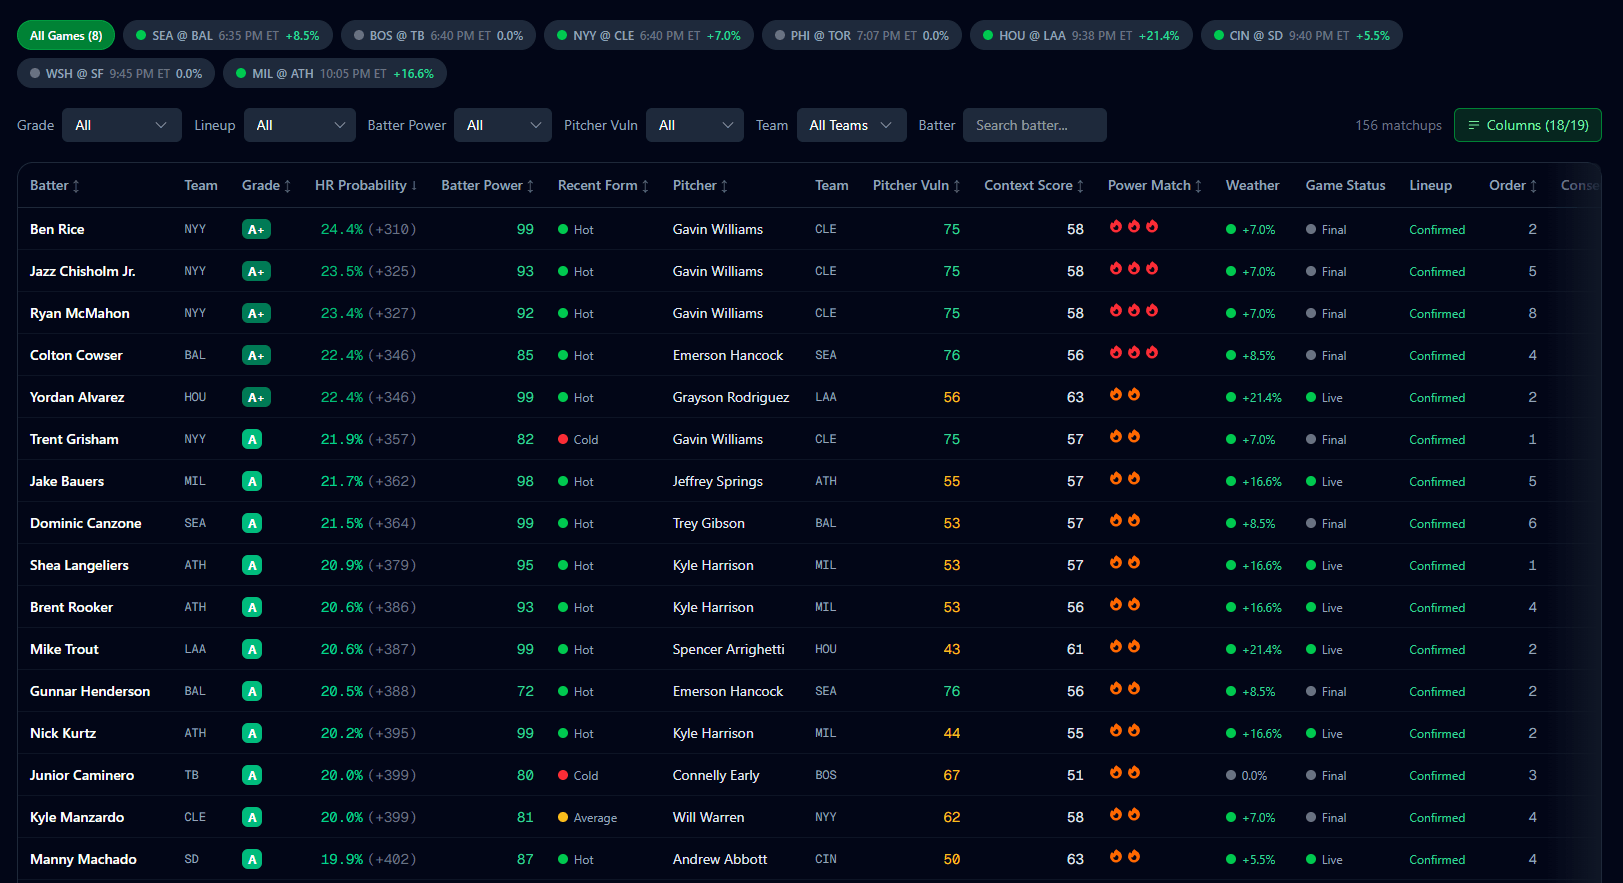Select the All Games (8) filter

(x=66, y=35)
